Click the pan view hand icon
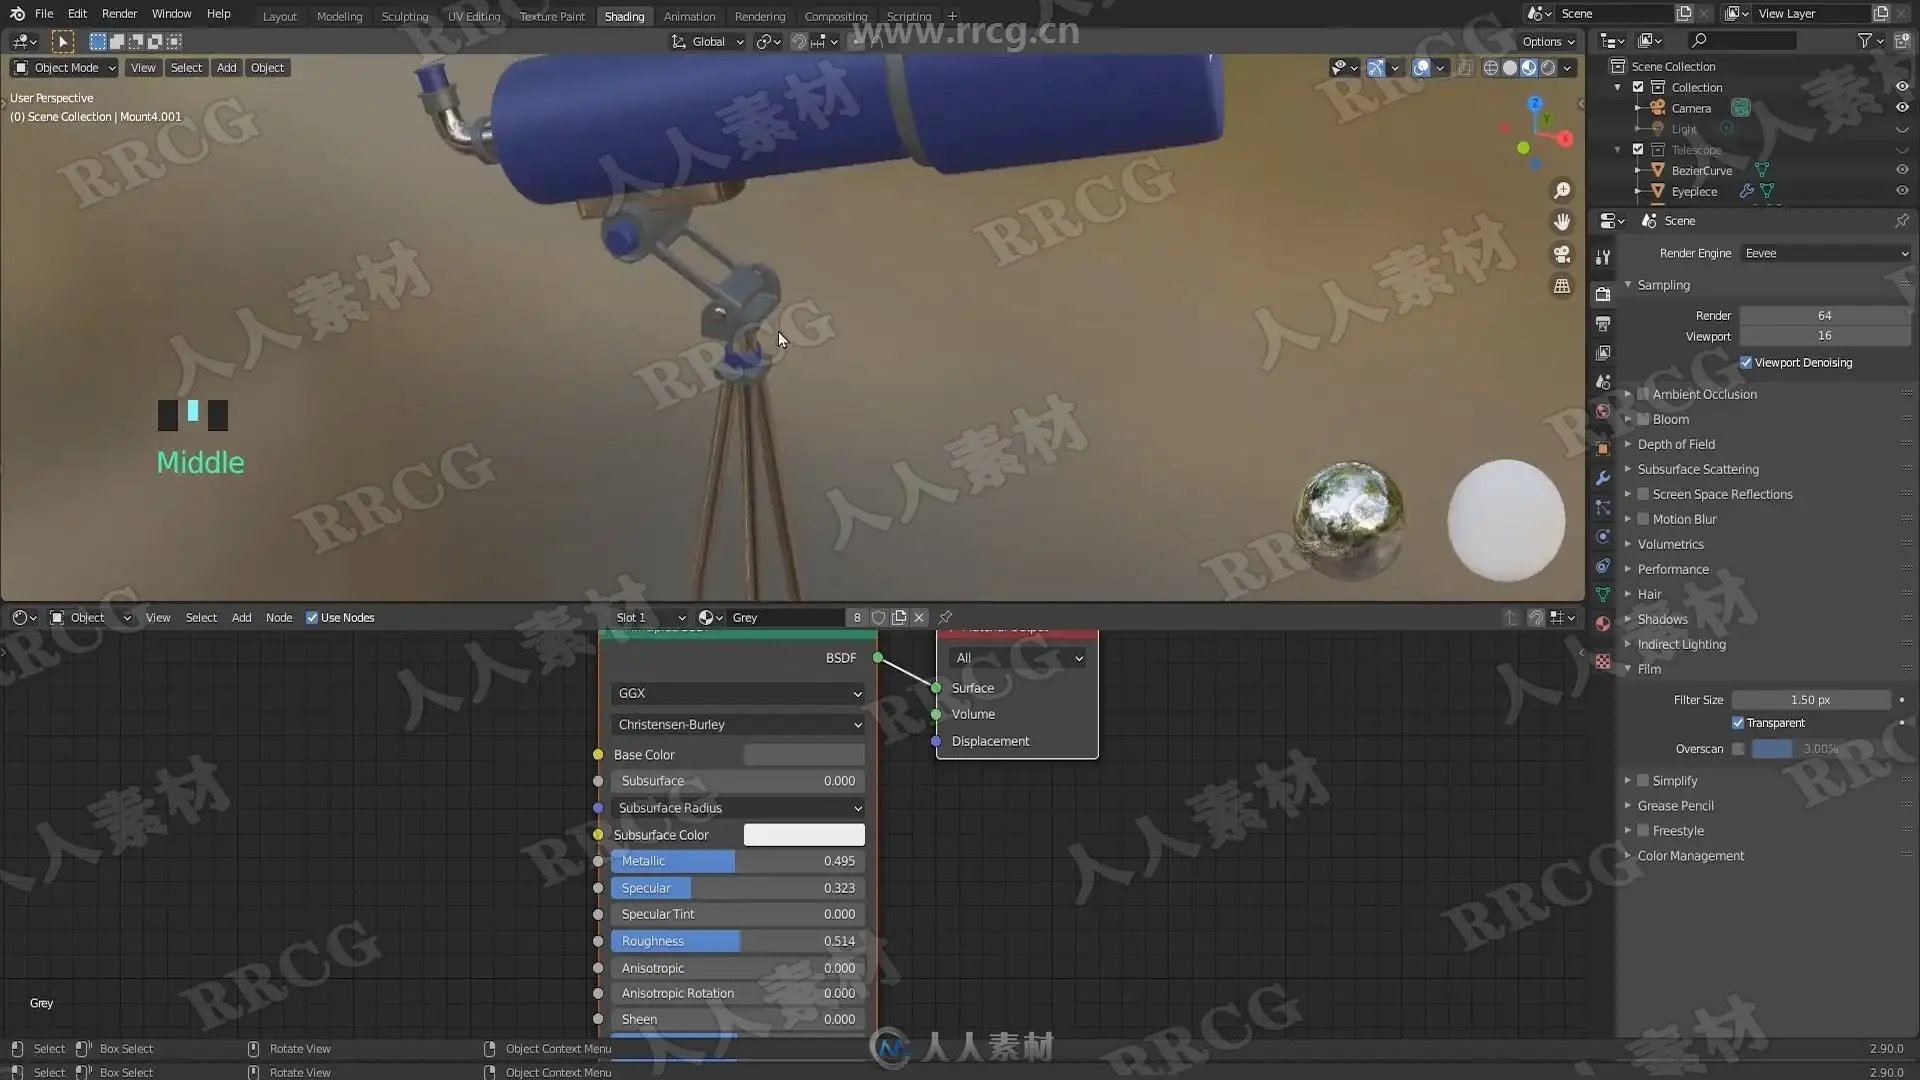This screenshot has height=1080, width=1920. click(x=1562, y=222)
